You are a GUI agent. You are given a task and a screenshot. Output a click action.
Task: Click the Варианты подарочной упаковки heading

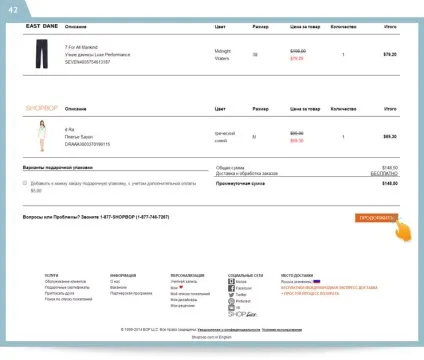pyautogui.click(x=58, y=167)
